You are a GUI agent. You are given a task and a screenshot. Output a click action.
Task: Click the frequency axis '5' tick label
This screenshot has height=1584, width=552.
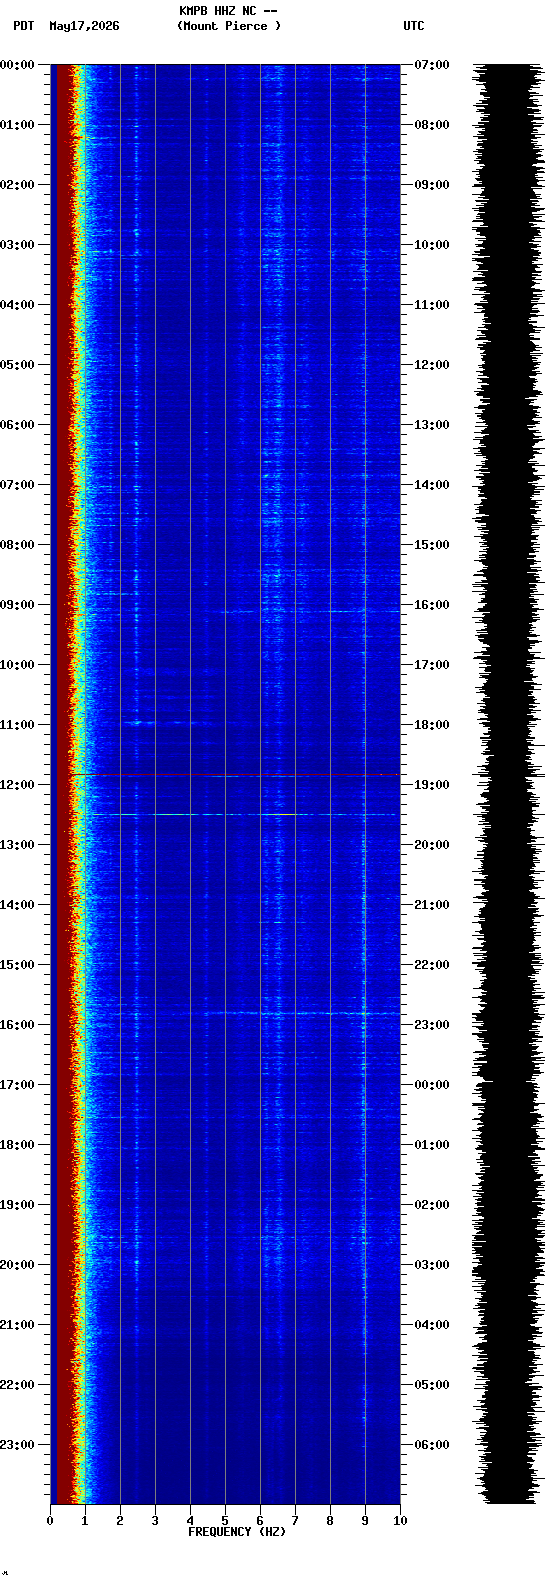(x=225, y=1521)
